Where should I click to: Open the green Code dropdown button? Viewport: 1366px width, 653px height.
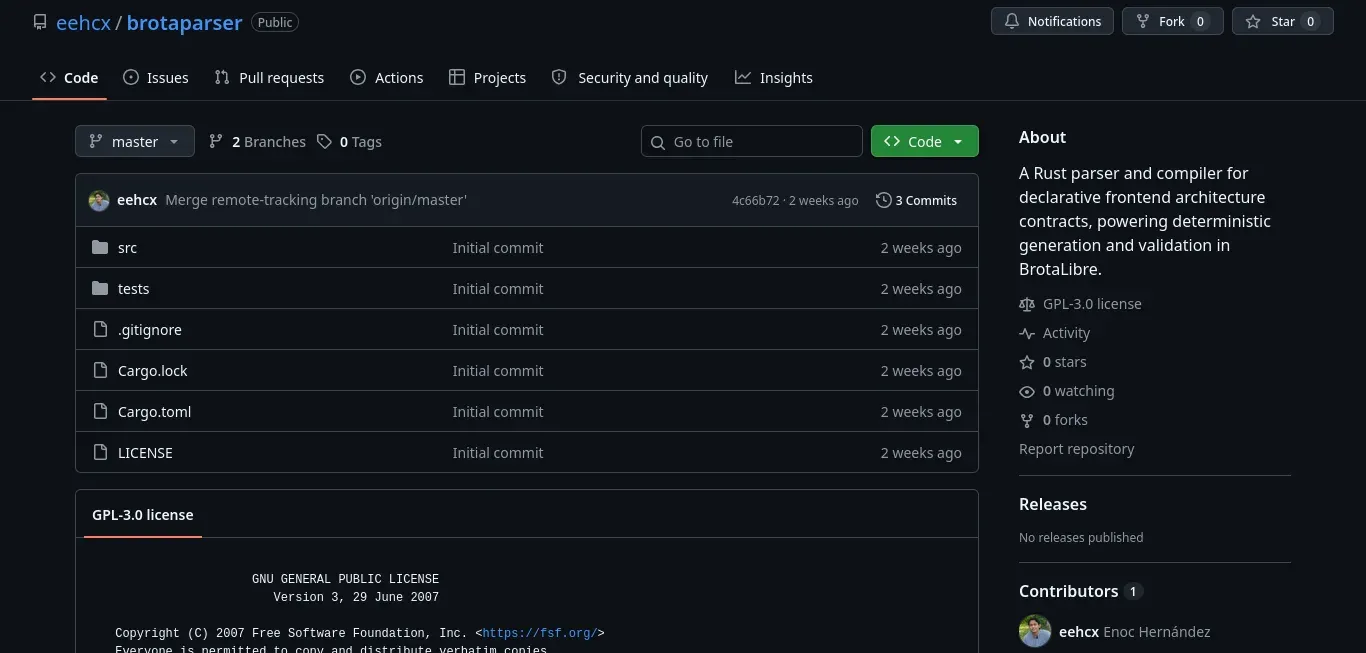[x=925, y=141]
